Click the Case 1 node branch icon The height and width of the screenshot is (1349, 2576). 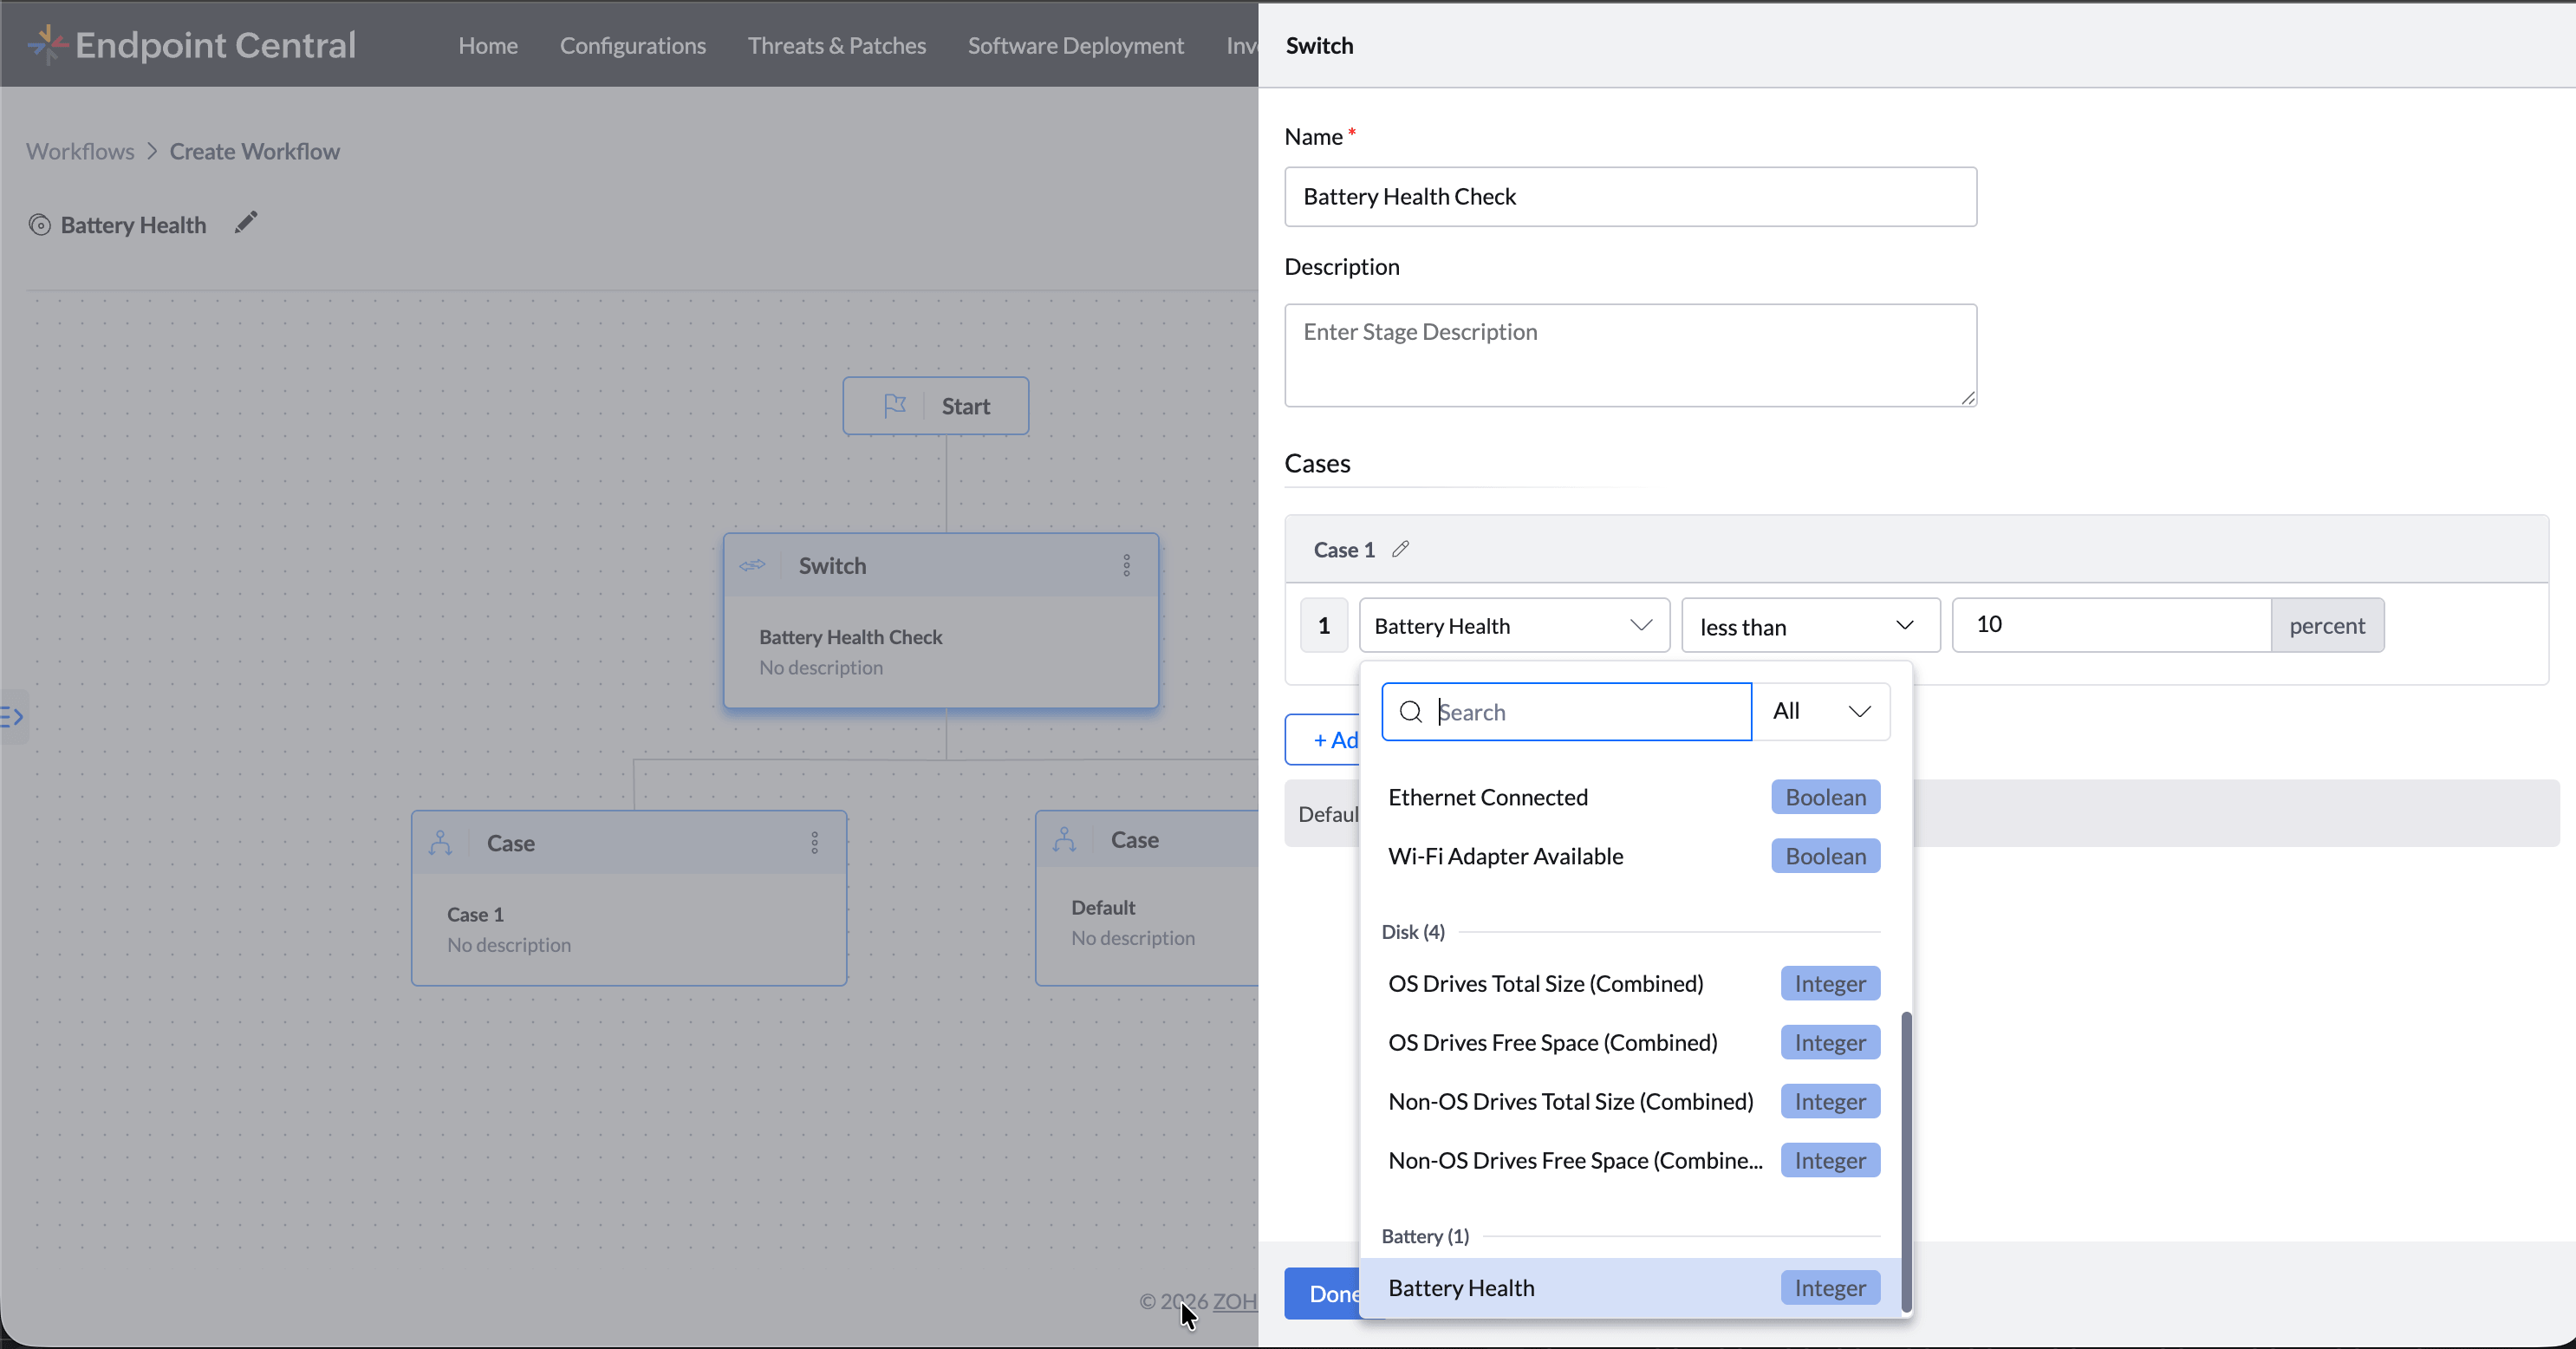click(x=441, y=843)
